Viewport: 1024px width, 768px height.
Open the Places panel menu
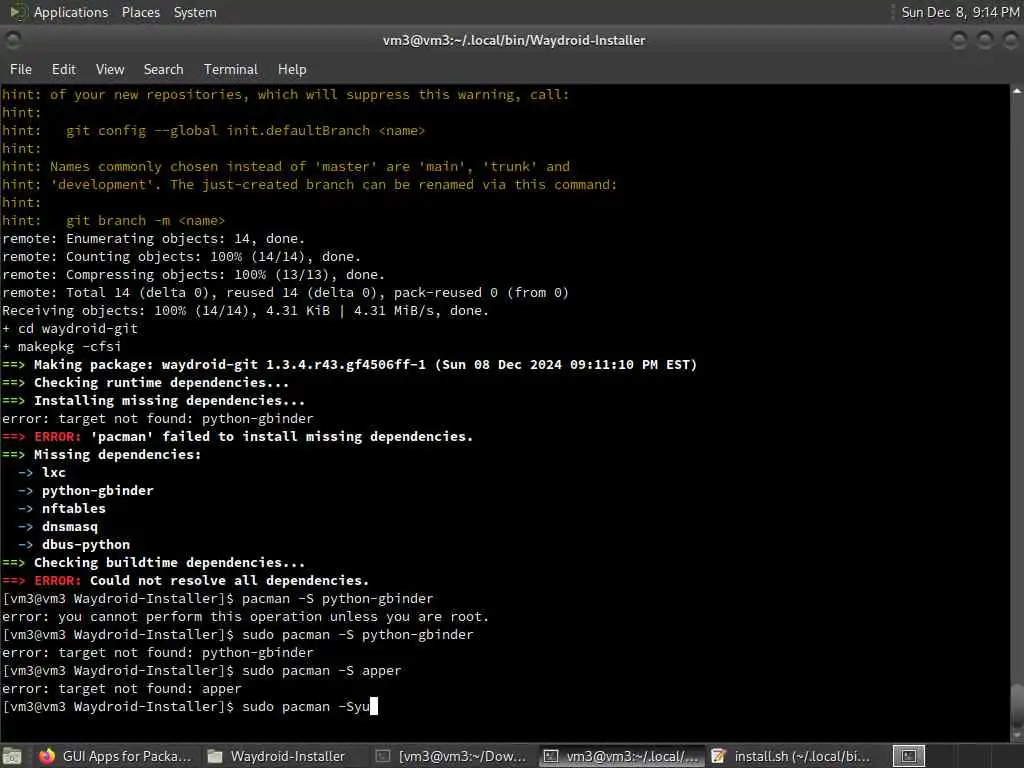click(x=140, y=12)
